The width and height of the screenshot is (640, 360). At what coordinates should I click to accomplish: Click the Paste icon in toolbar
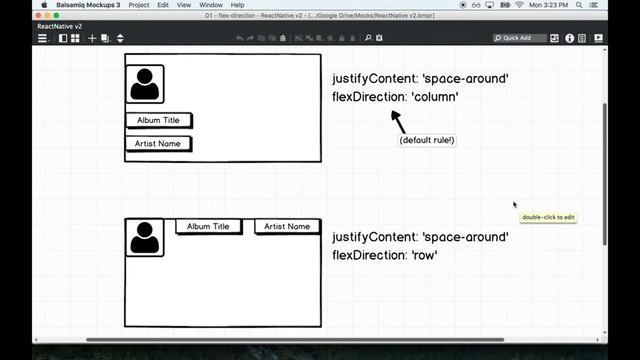272,38
